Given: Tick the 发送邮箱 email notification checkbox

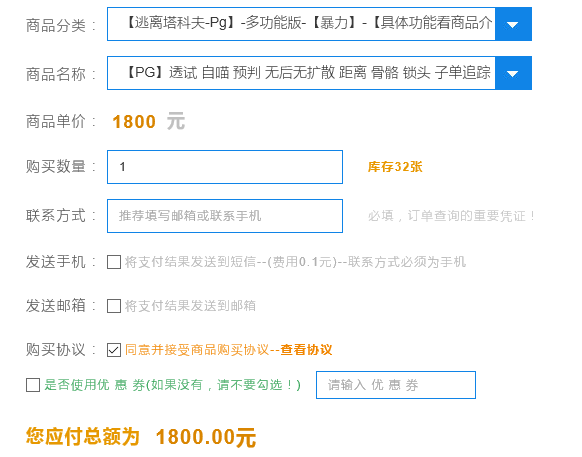Looking at the screenshot, I should tap(114, 306).
